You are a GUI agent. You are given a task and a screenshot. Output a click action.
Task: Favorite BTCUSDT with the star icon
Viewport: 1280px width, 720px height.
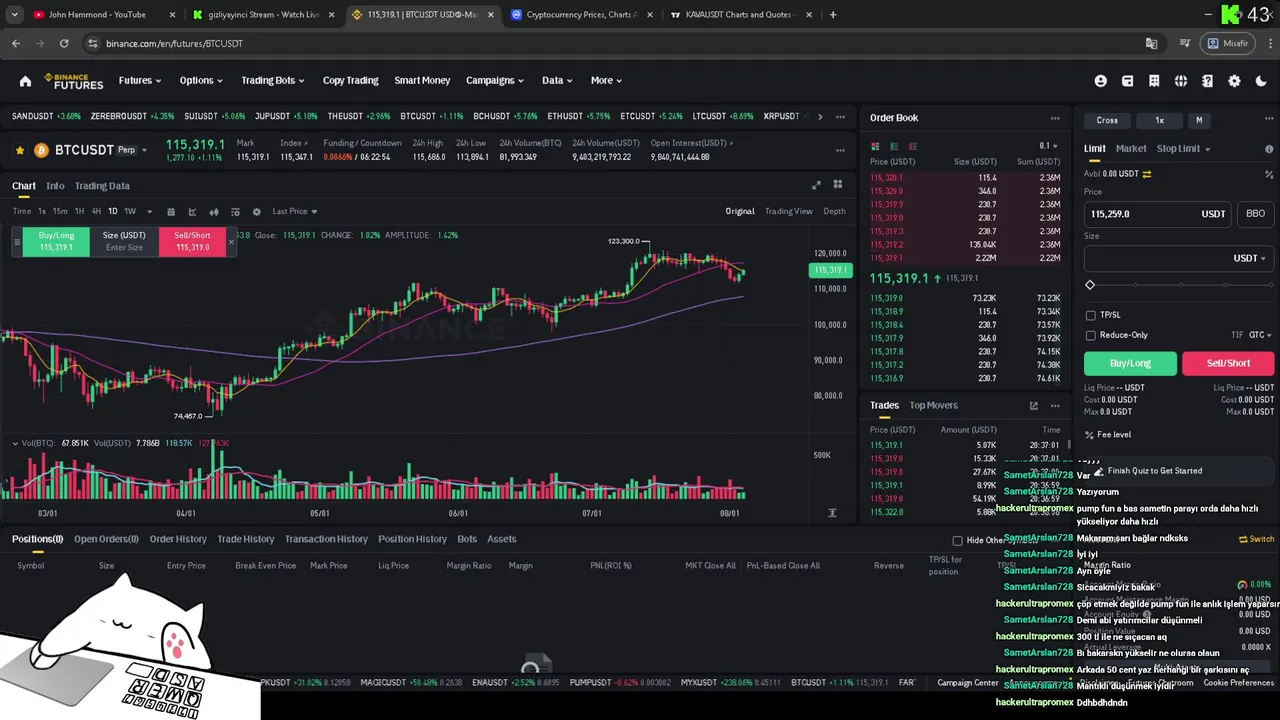pyautogui.click(x=19, y=150)
